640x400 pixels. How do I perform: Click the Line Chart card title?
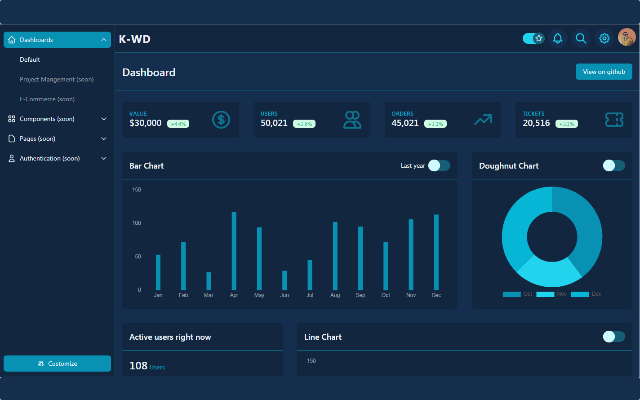tap(323, 337)
